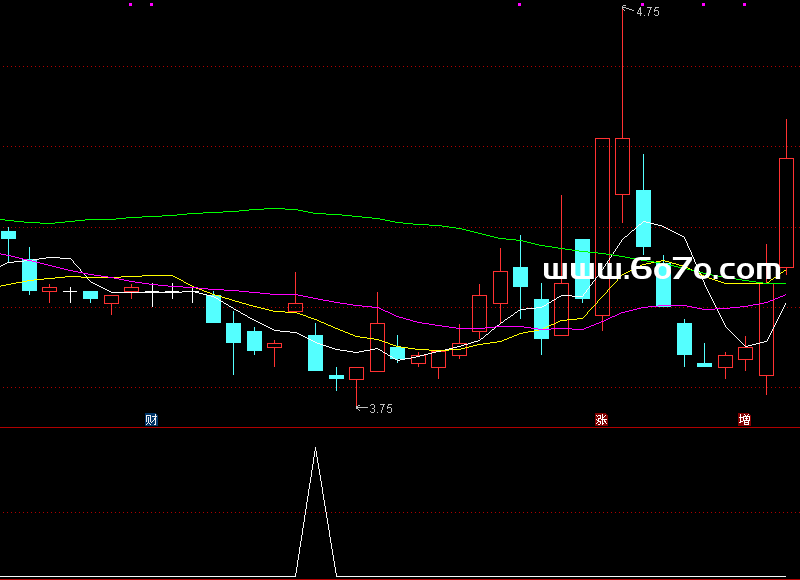The width and height of the screenshot is (800, 580).
Task: Click the divider between chart and indicator panel
Action: pos(400,427)
